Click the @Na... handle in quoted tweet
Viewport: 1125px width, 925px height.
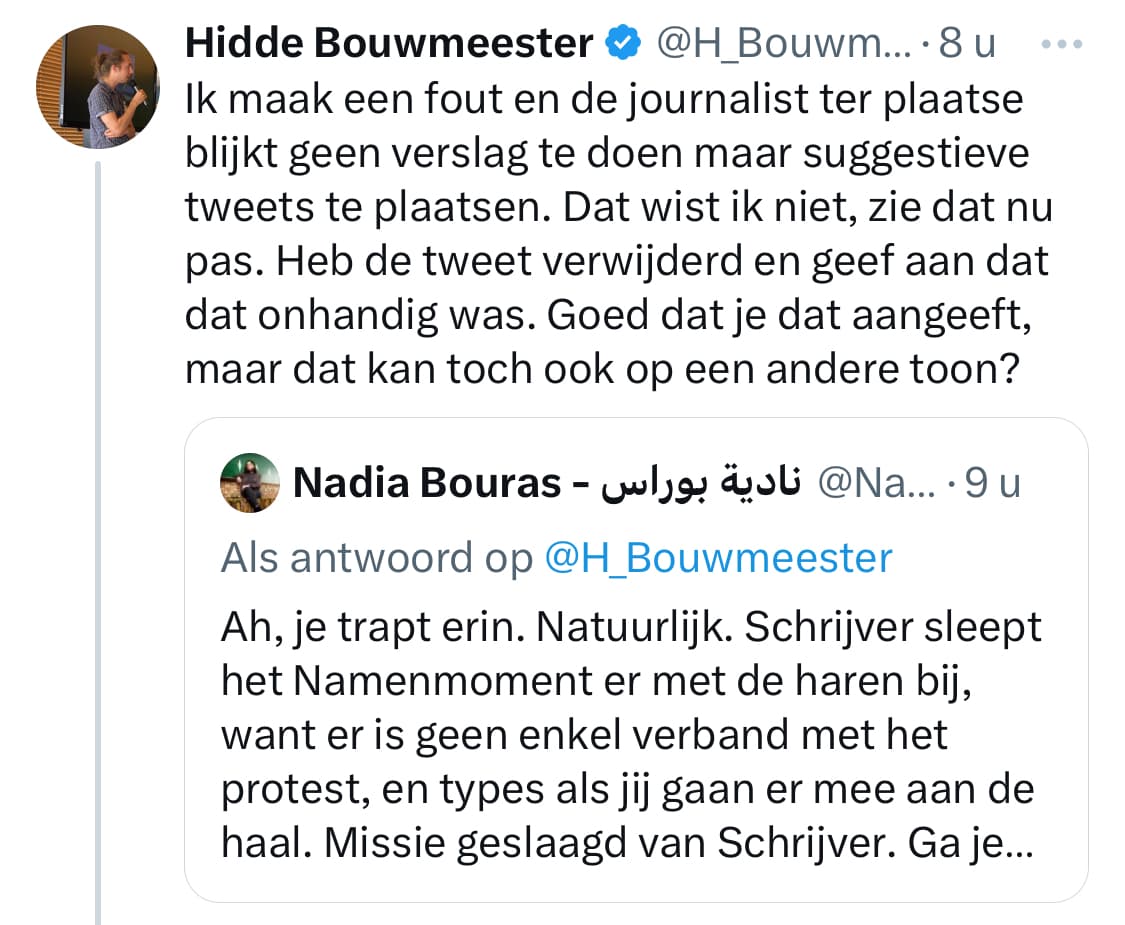tap(877, 483)
